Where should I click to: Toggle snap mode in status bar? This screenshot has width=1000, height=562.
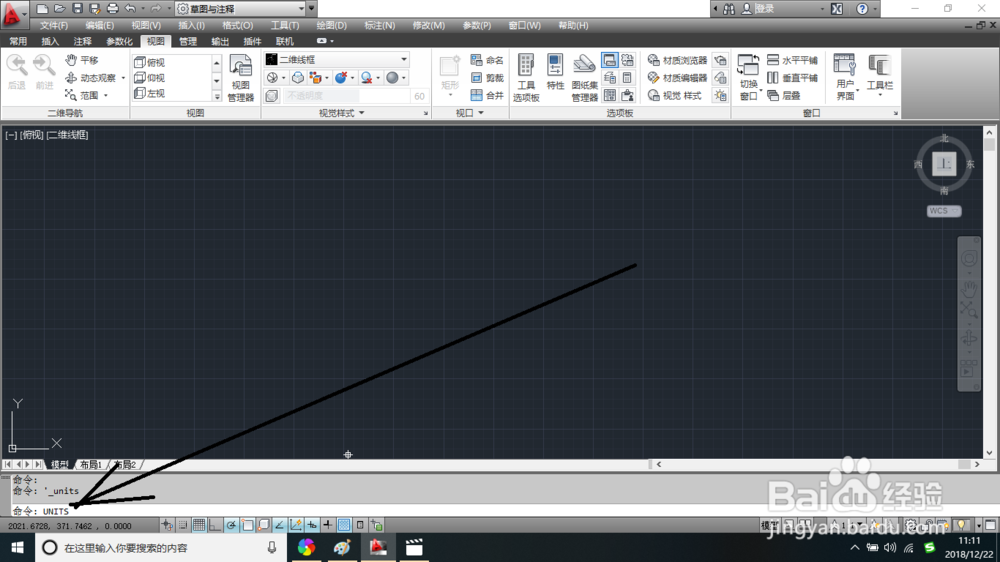[x=183, y=525]
